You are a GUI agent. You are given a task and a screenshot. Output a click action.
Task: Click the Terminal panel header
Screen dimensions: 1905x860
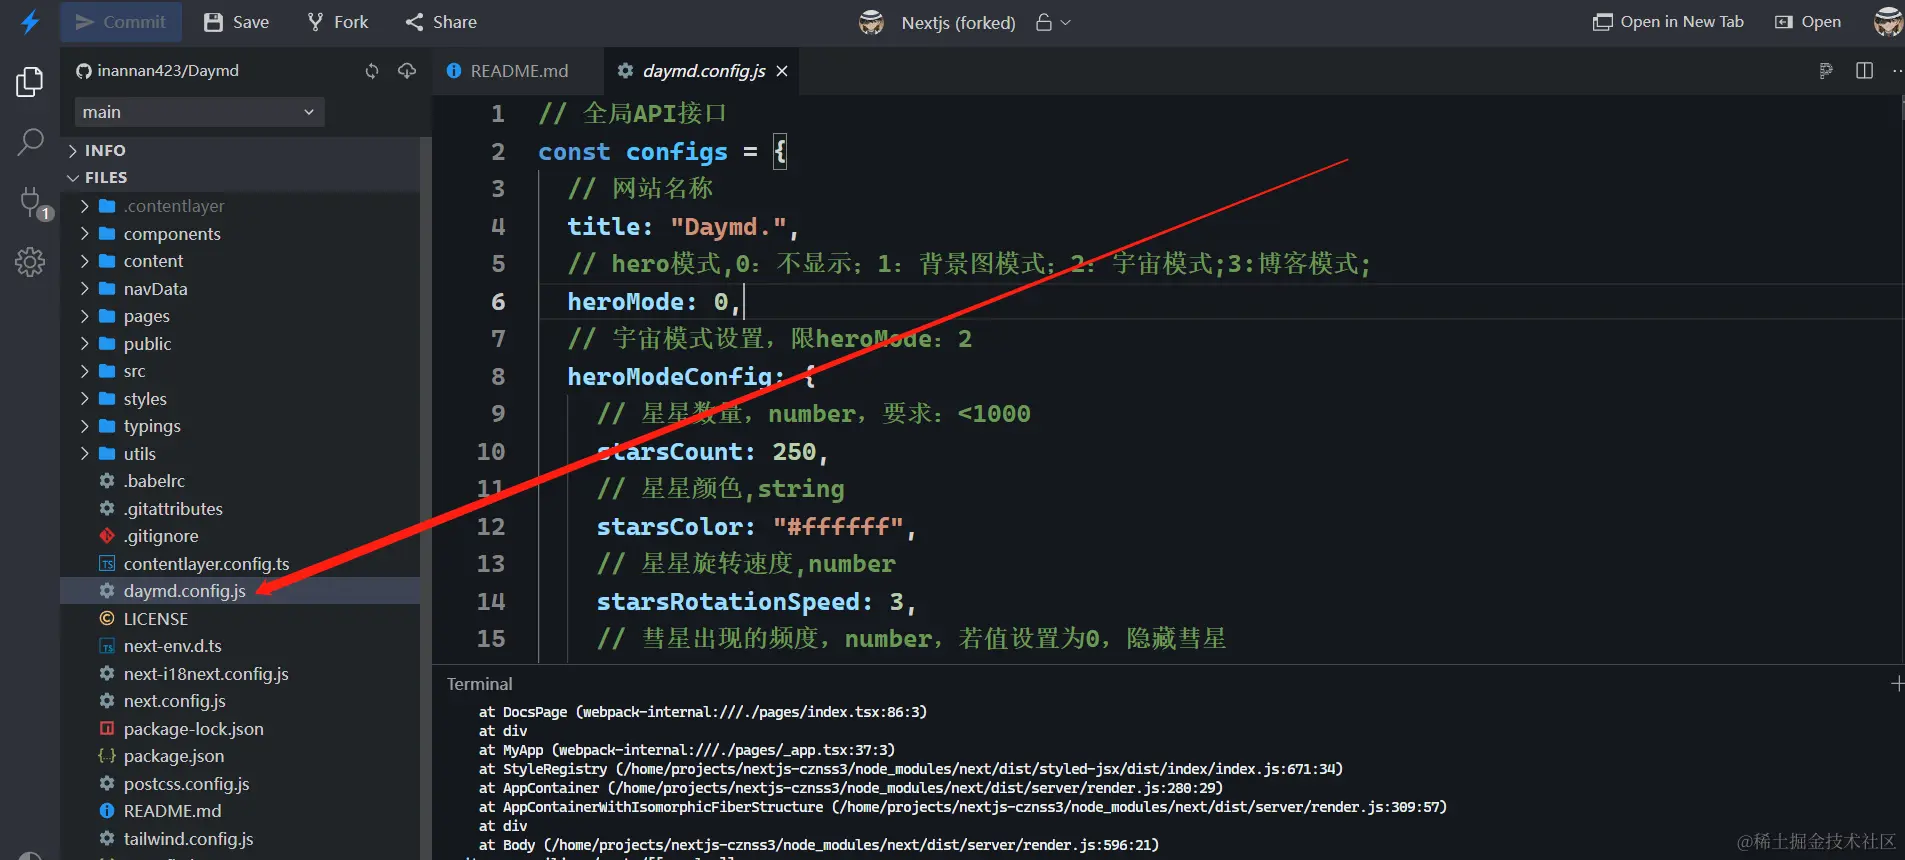pyautogui.click(x=480, y=684)
